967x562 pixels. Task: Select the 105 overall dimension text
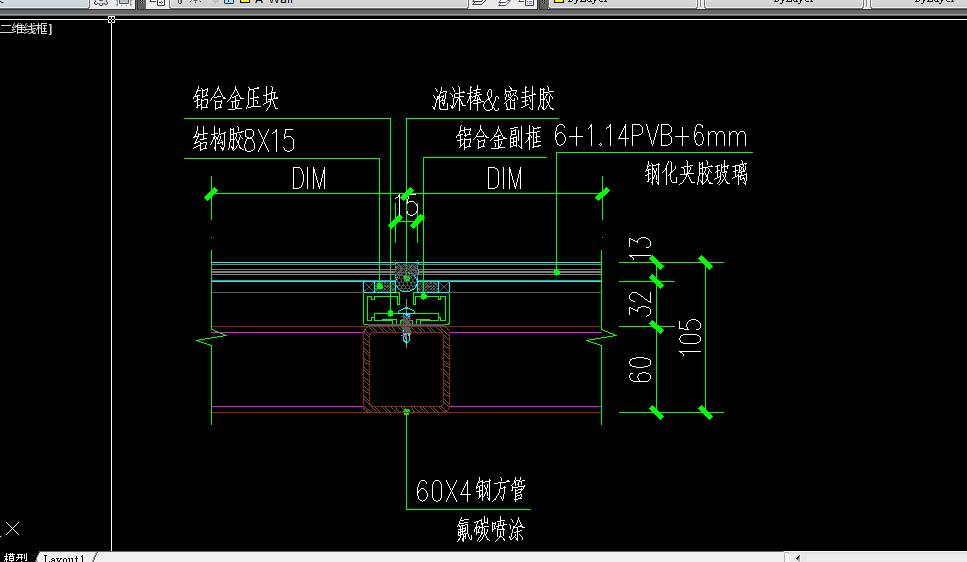pyautogui.click(x=690, y=337)
